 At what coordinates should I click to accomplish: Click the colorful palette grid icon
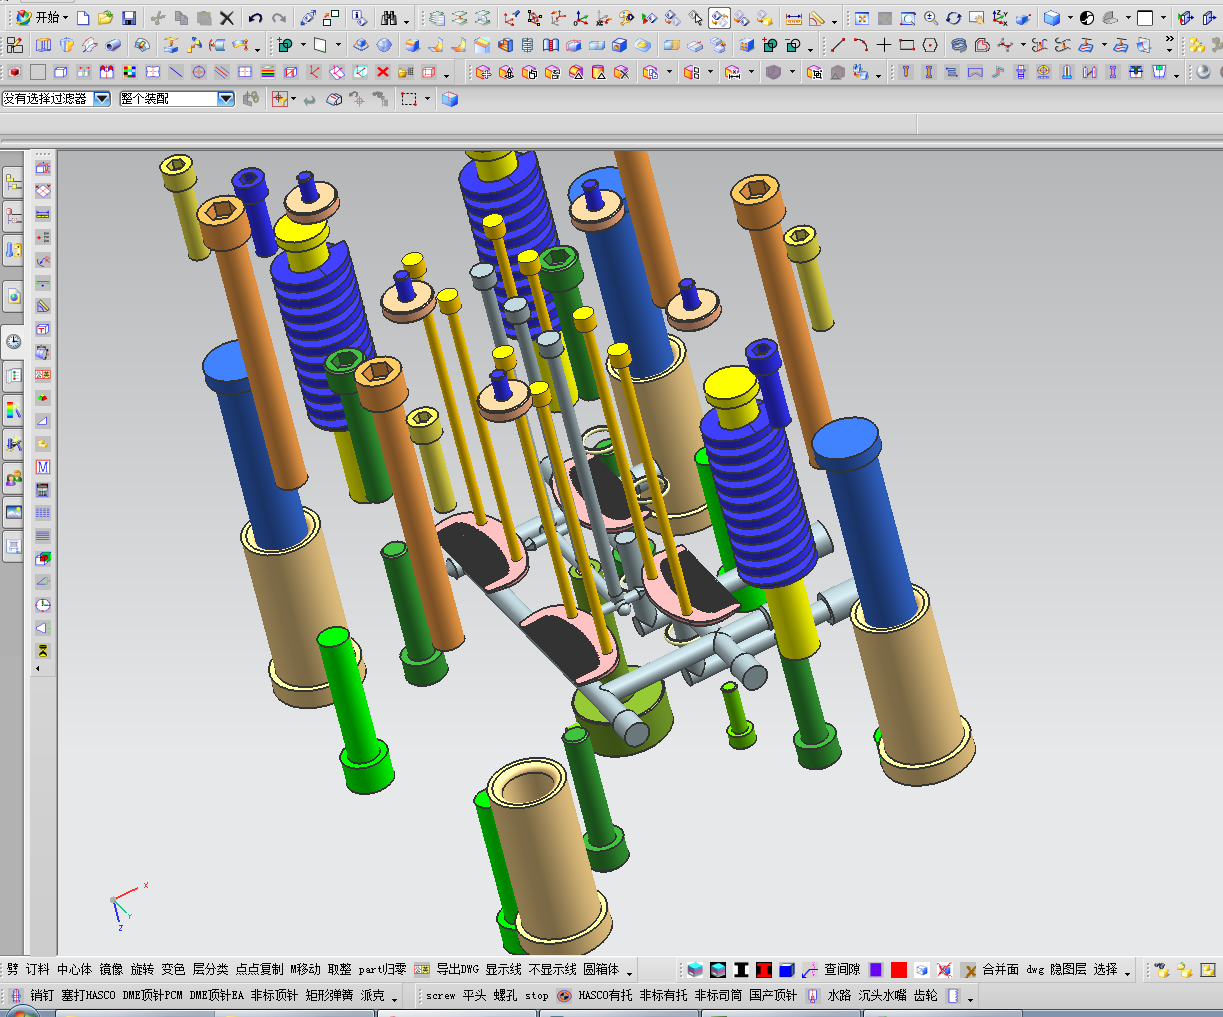(130, 72)
